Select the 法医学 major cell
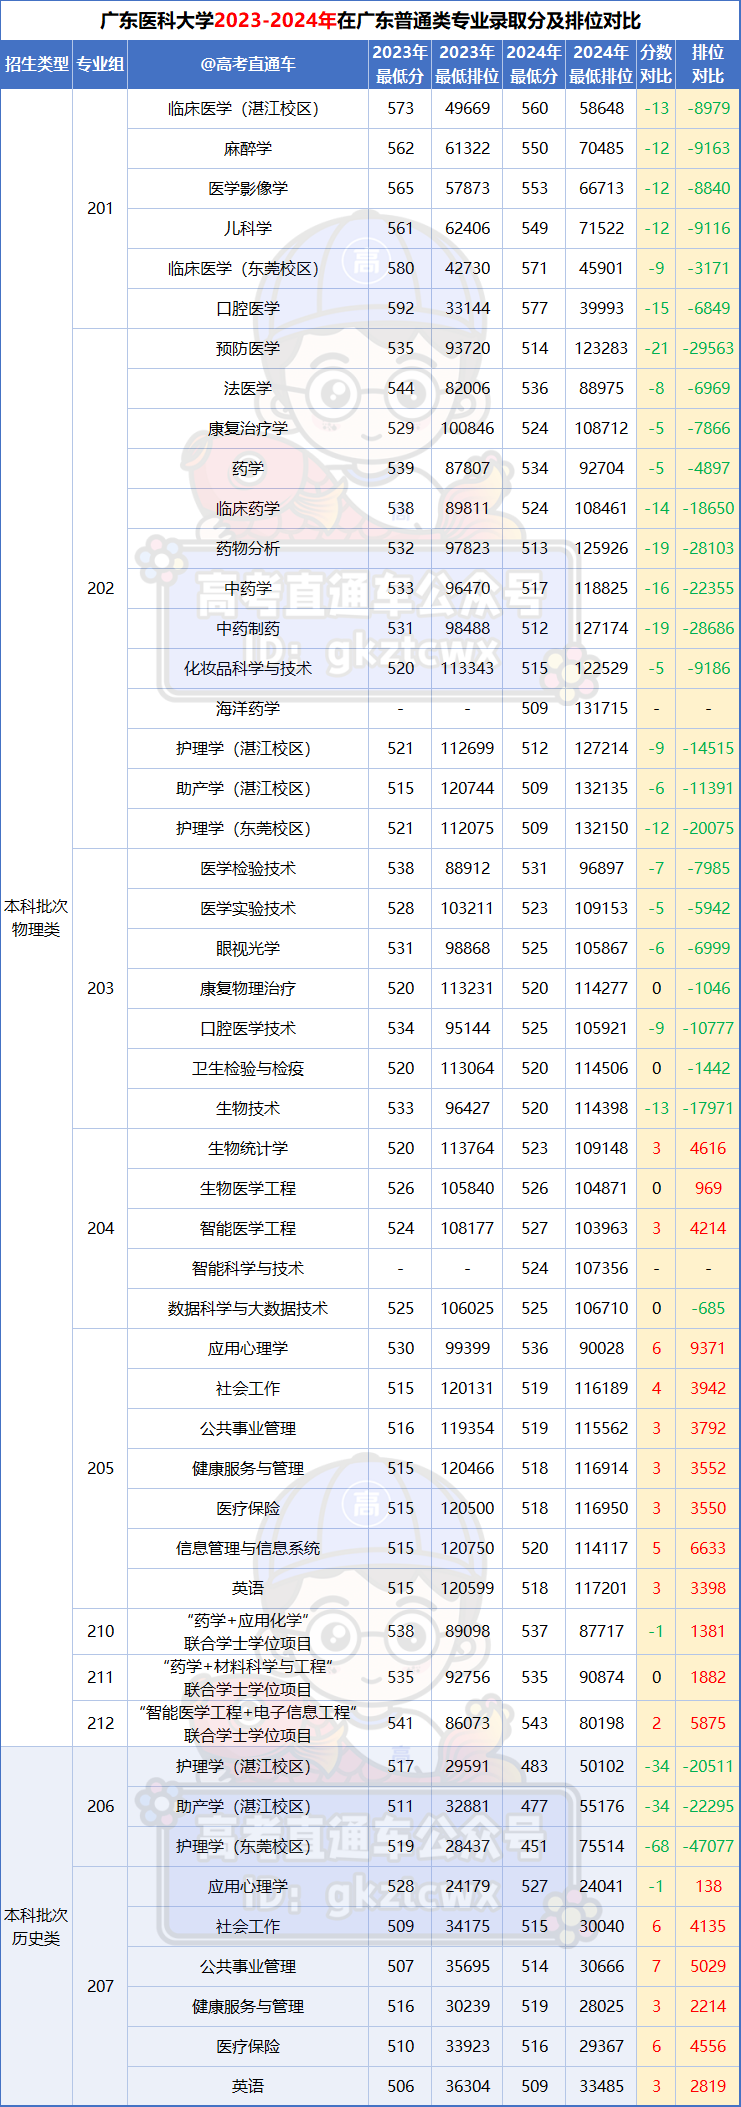This screenshot has width=741, height=2107. (x=248, y=389)
